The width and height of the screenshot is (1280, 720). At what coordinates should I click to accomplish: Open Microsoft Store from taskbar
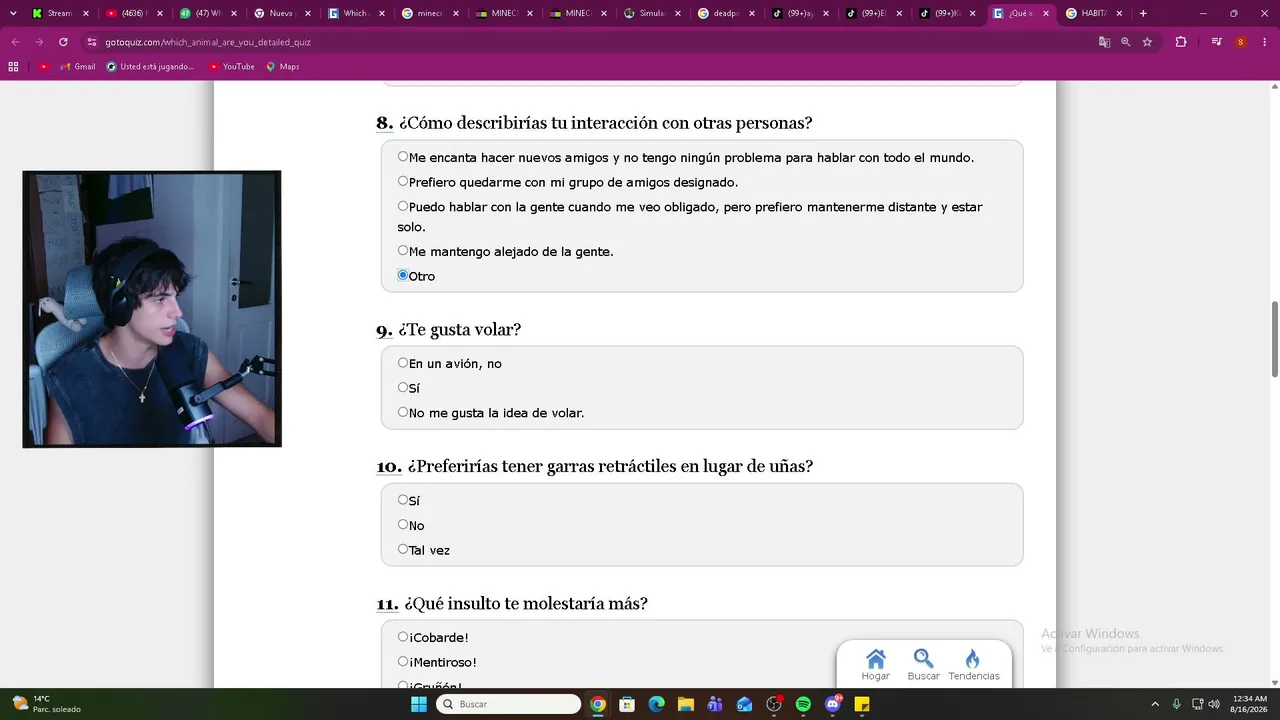tap(627, 704)
